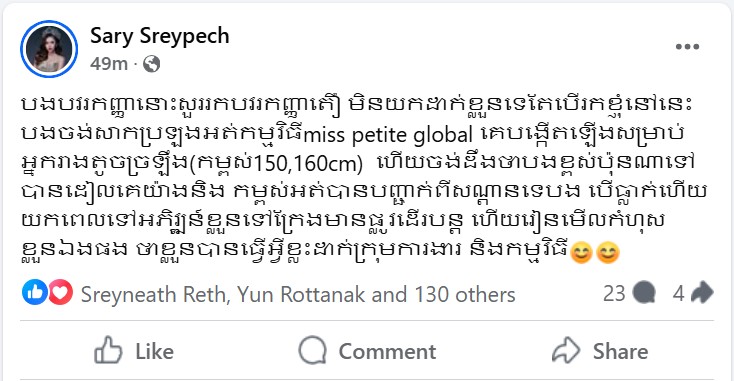Image resolution: width=734 pixels, height=381 pixels.
Task: Open Sary Sreypech profile picture
Action: 49,49
